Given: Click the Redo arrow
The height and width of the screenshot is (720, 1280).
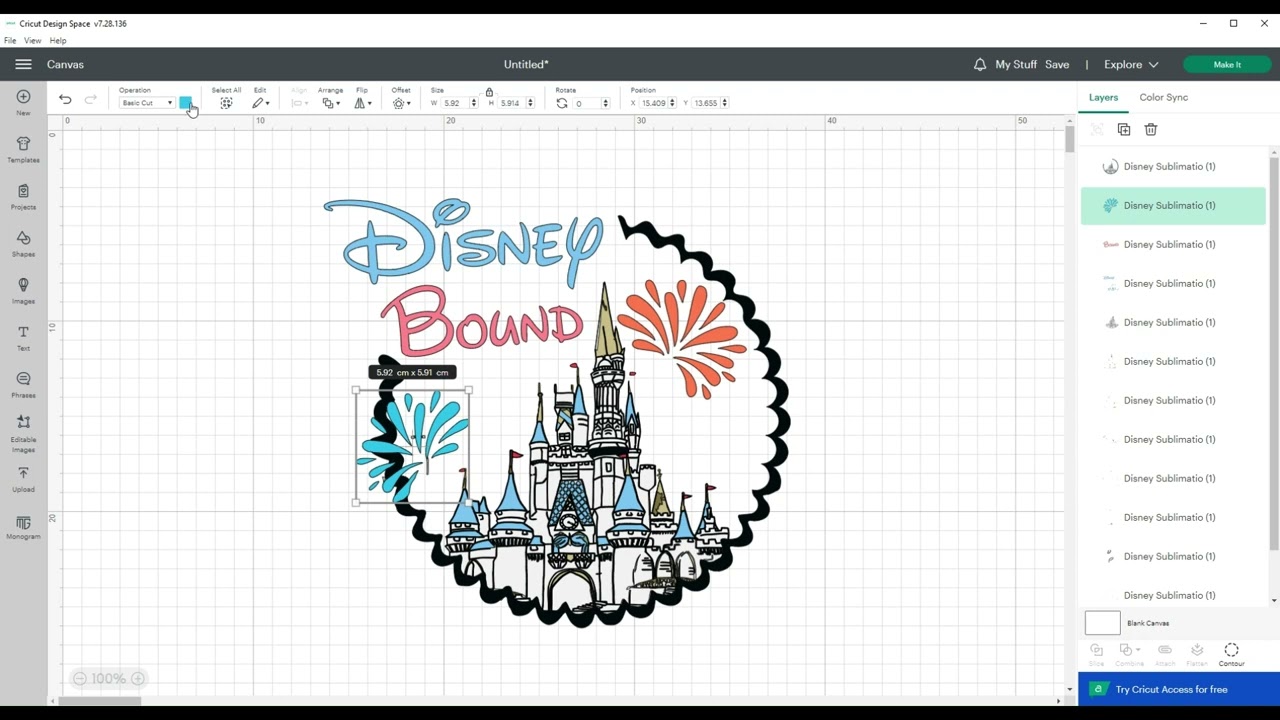Looking at the screenshot, I should [x=90, y=99].
